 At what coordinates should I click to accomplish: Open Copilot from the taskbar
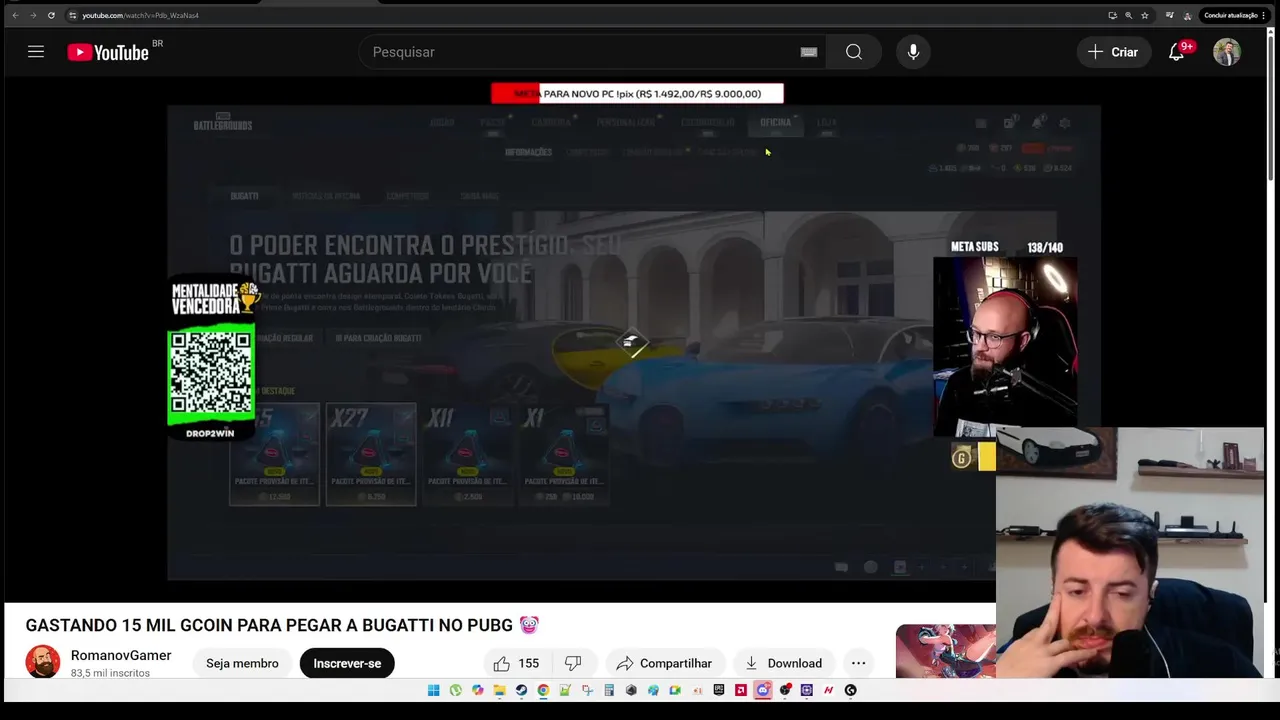click(x=478, y=690)
